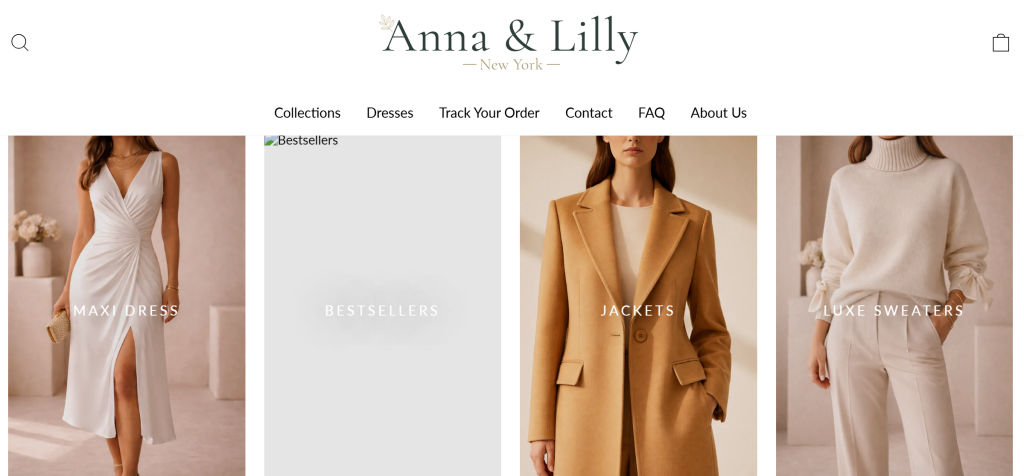Click the leaf emblem beside Anna
This screenshot has width=1024, height=476.
click(387, 24)
